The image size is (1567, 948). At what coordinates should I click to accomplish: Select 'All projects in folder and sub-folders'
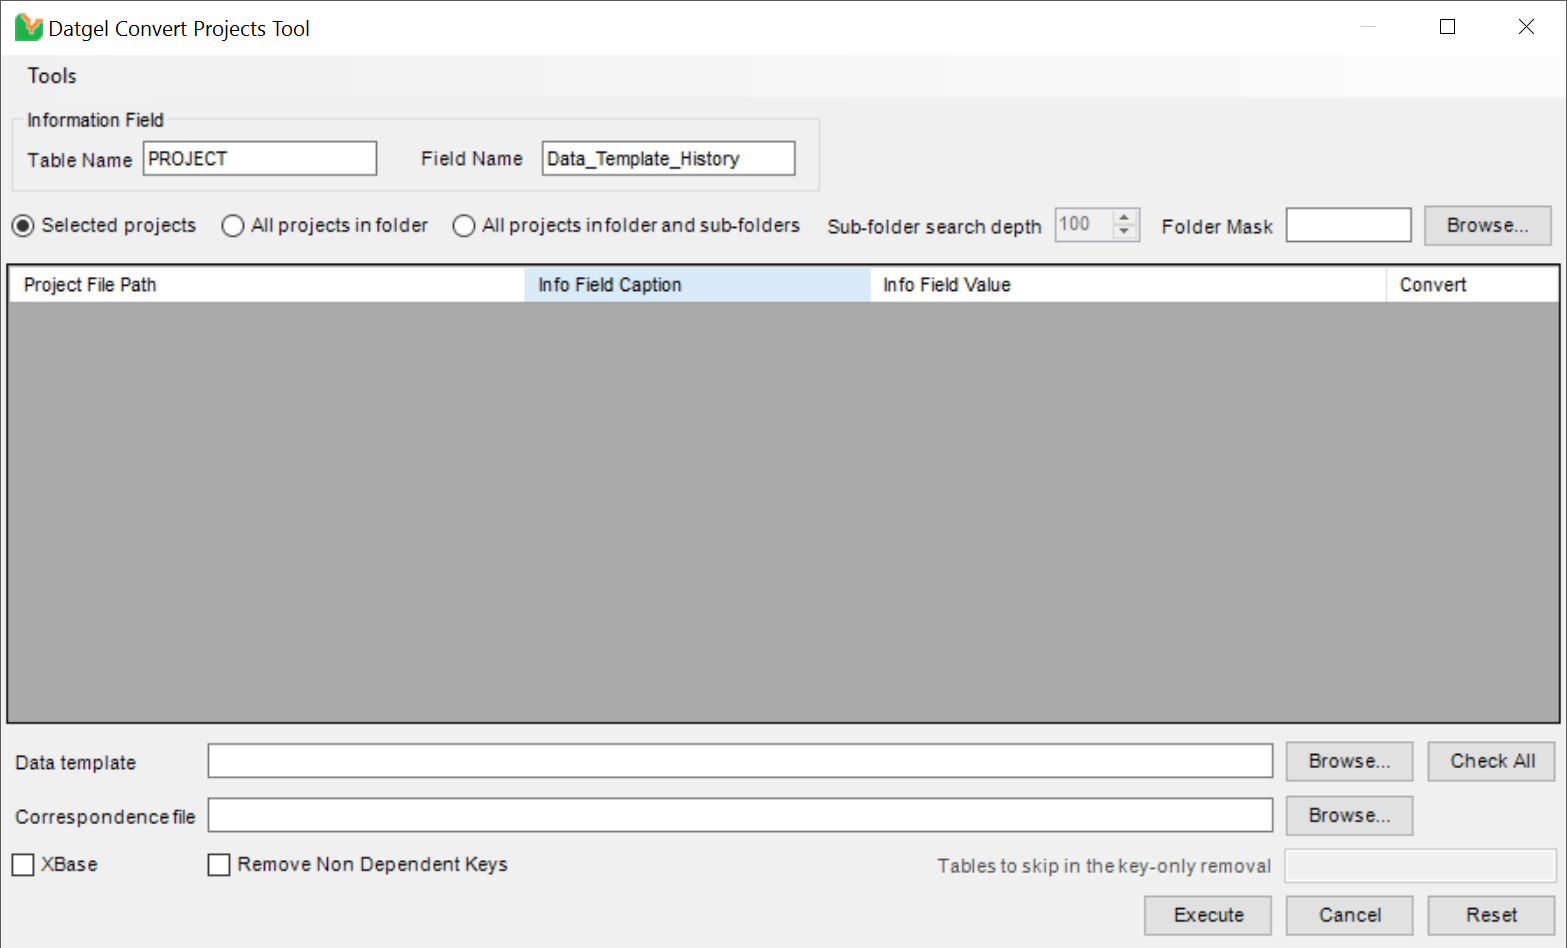click(464, 226)
